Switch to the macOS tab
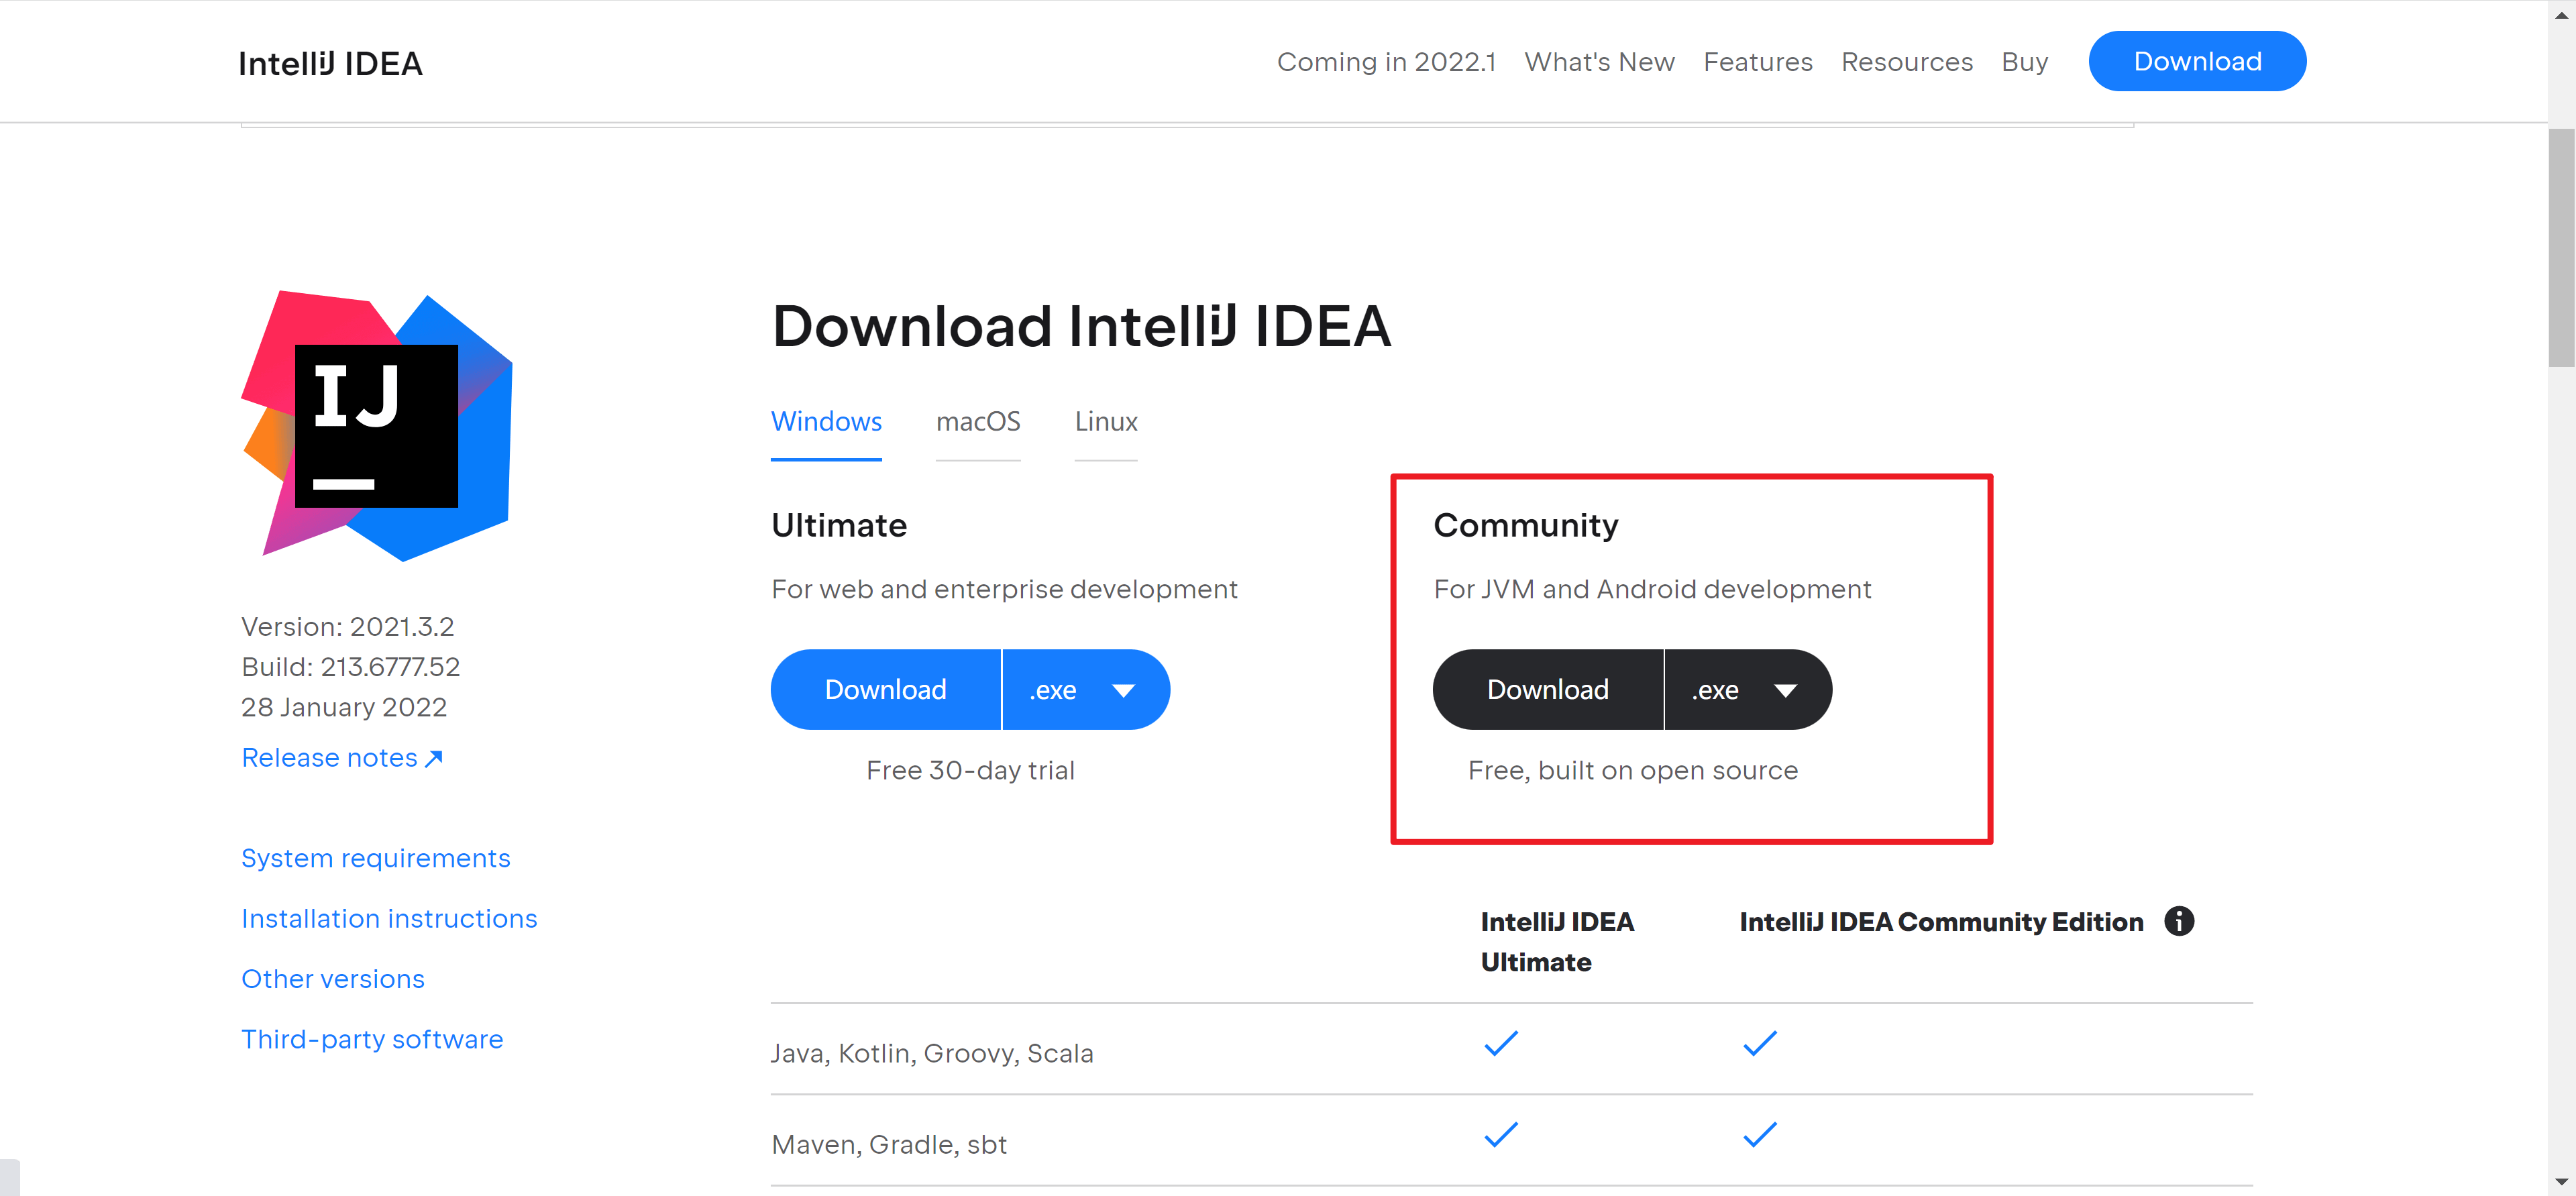The width and height of the screenshot is (2576, 1196). (x=977, y=422)
